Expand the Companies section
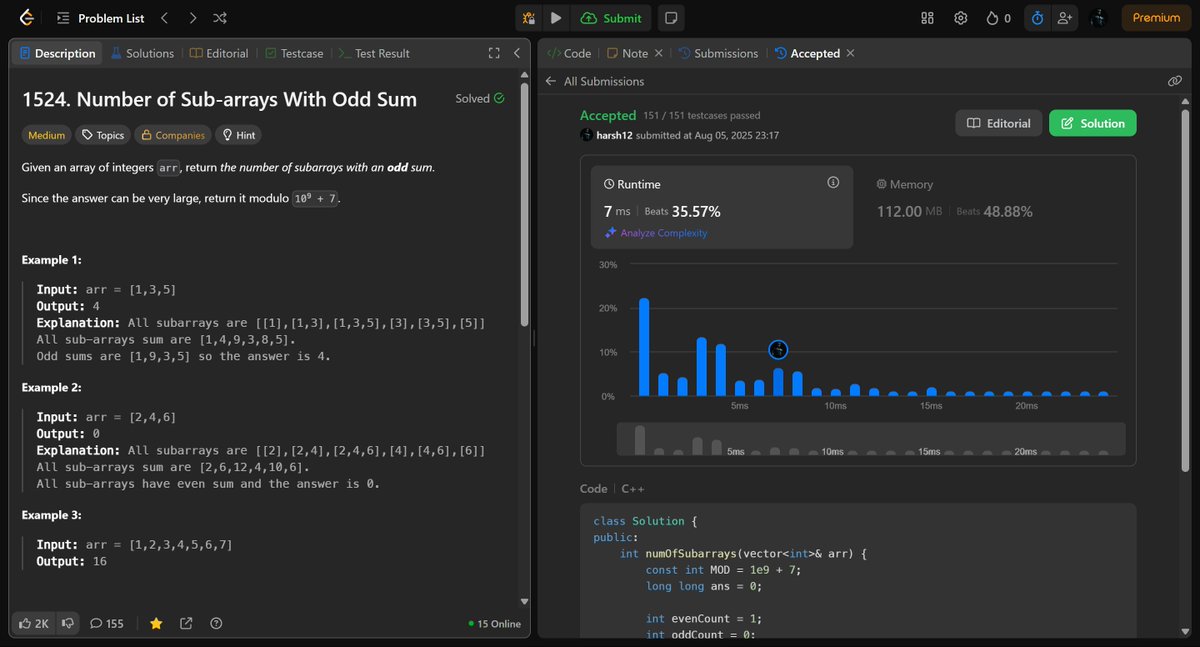This screenshot has width=1200, height=647. [x=172, y=134]
